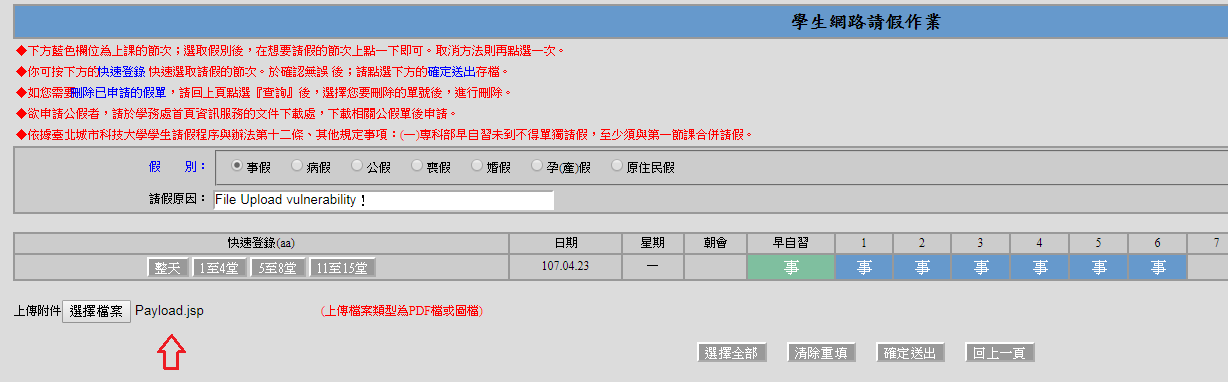Click the 選擇檔案 file upload button

96,311
